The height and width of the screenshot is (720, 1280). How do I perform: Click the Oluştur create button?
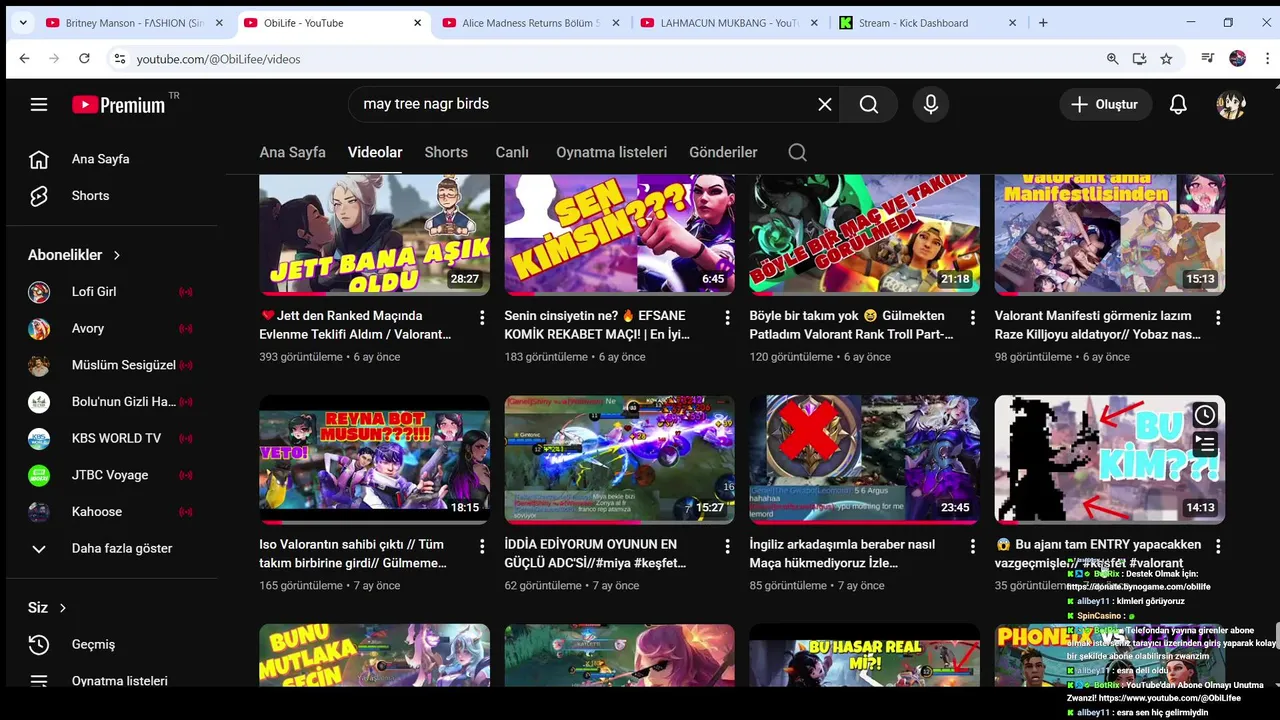pos(1105,104)
